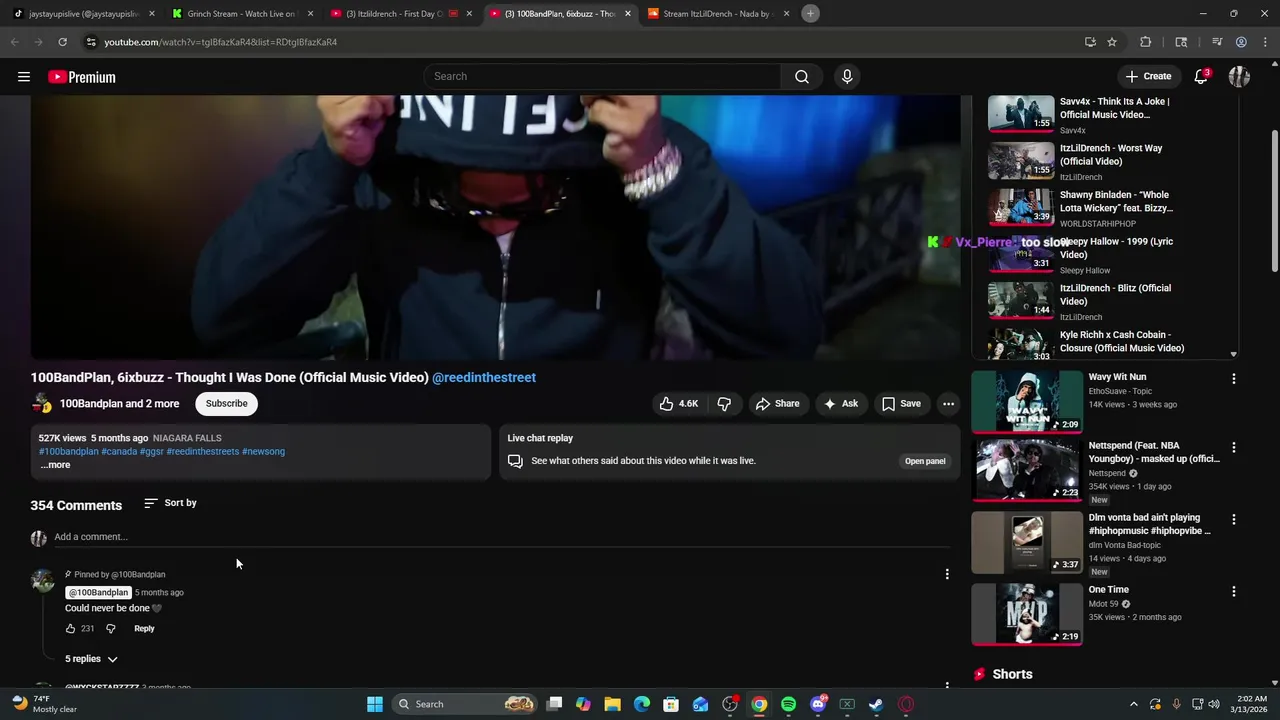The height and width of the screenshot is (720, 1280).
Task: Save video to a playlist
Action: coord(901,404)
